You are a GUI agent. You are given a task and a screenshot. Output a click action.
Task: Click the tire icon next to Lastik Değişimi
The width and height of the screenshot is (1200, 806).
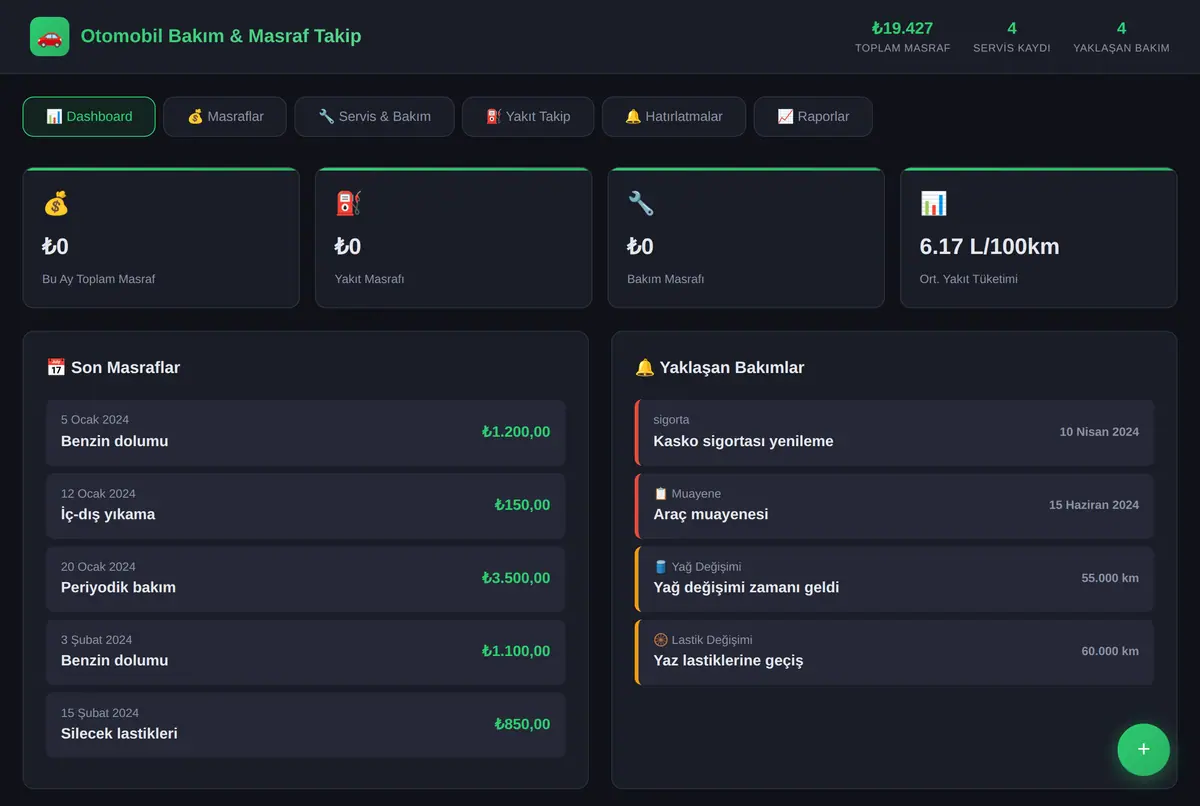coord(660,640)
